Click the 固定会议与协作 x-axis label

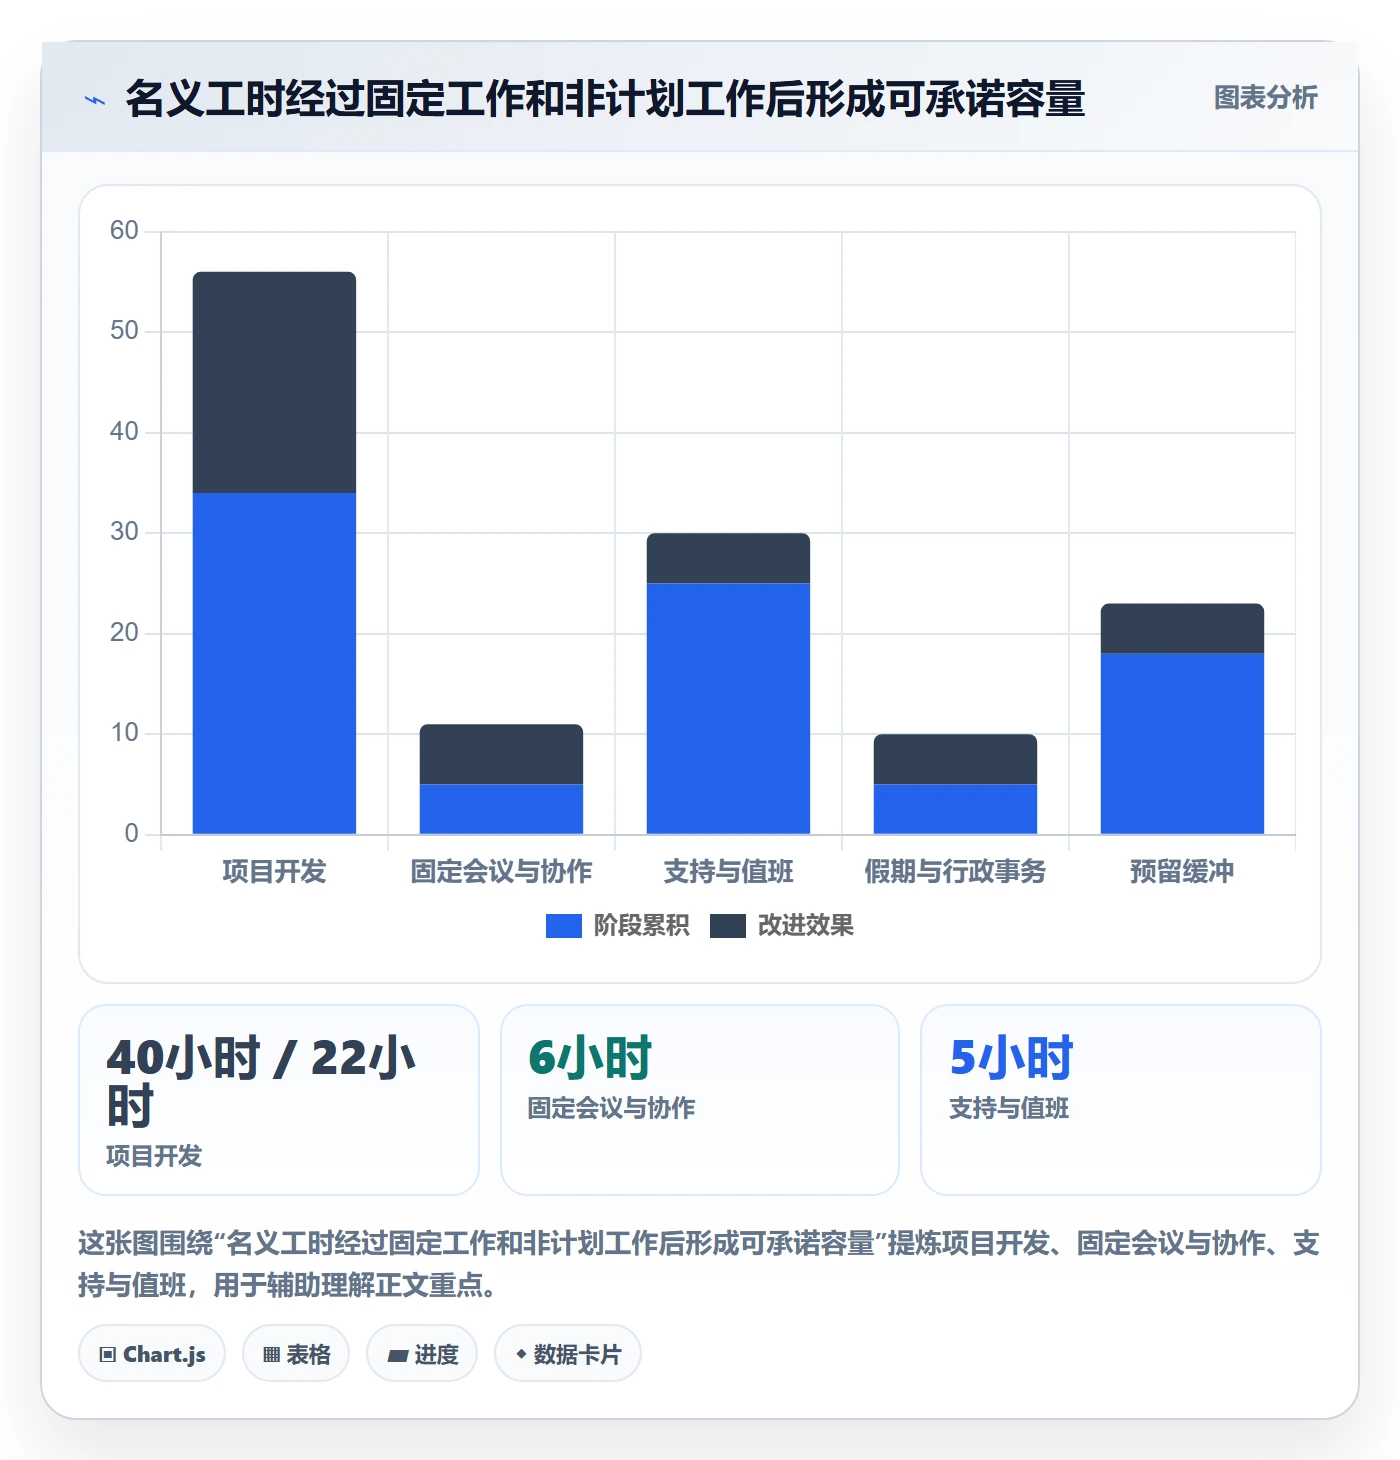point(501,872)
